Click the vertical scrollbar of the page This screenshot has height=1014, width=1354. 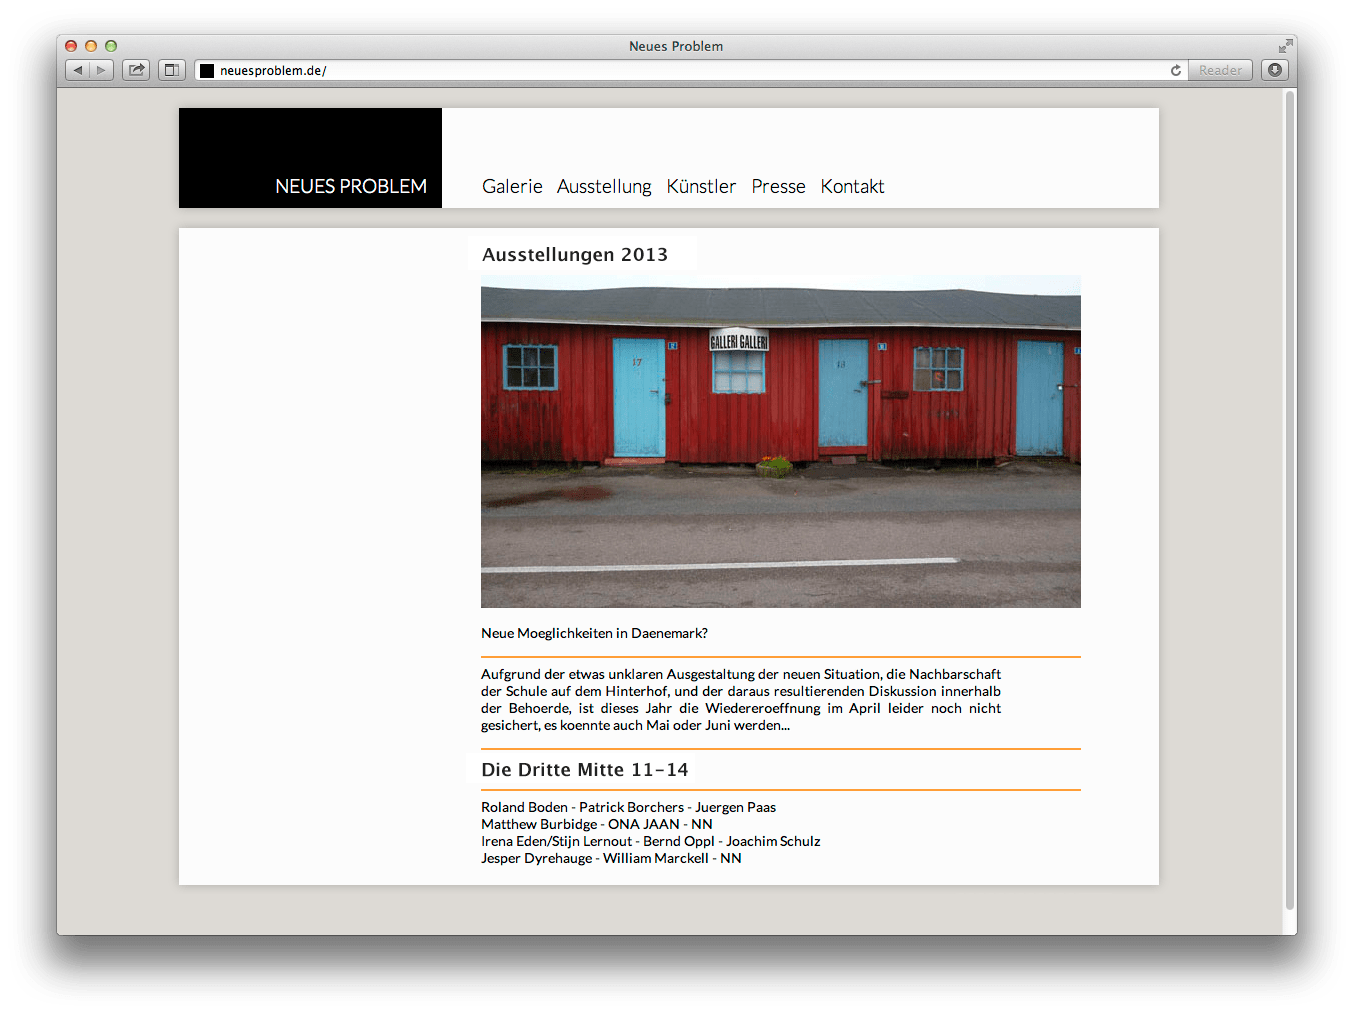point(1290,500)
